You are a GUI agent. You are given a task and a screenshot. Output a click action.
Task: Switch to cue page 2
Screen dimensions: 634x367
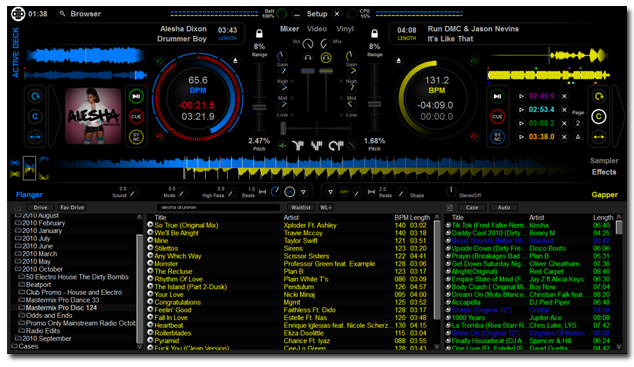click(x=578, y=123)
